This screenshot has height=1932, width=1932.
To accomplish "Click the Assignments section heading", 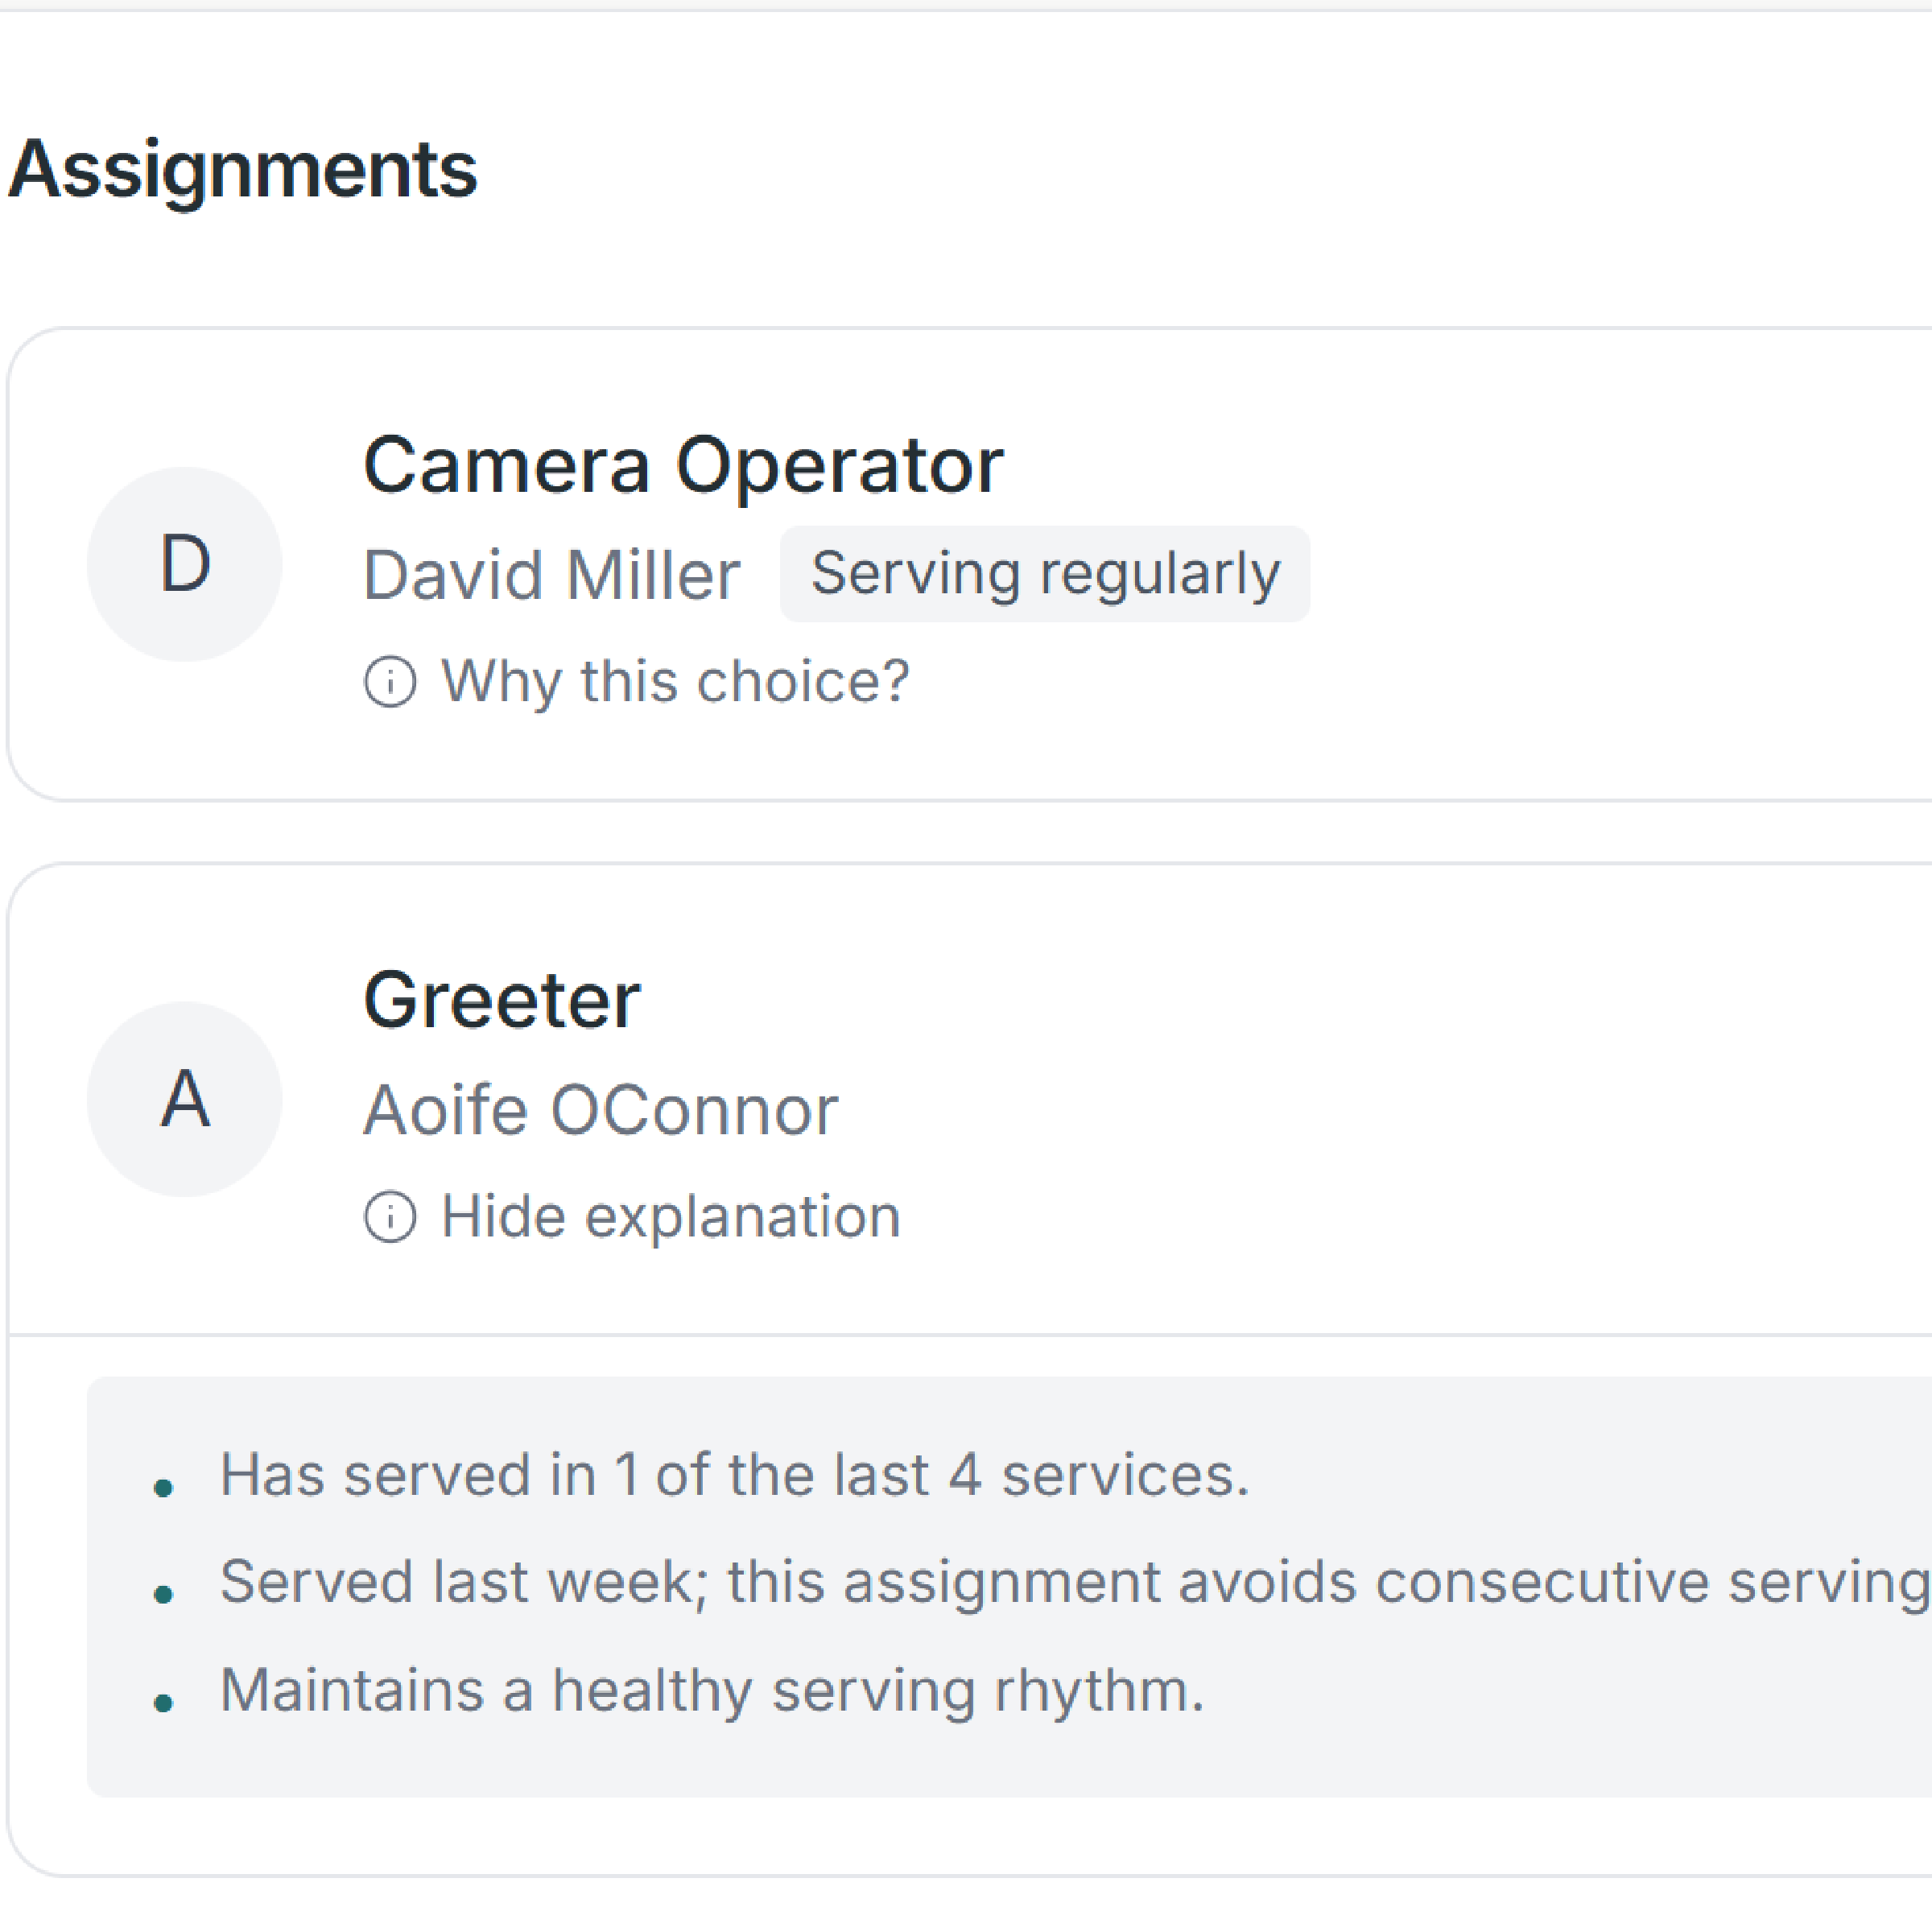I will click(x=243, y=170).
